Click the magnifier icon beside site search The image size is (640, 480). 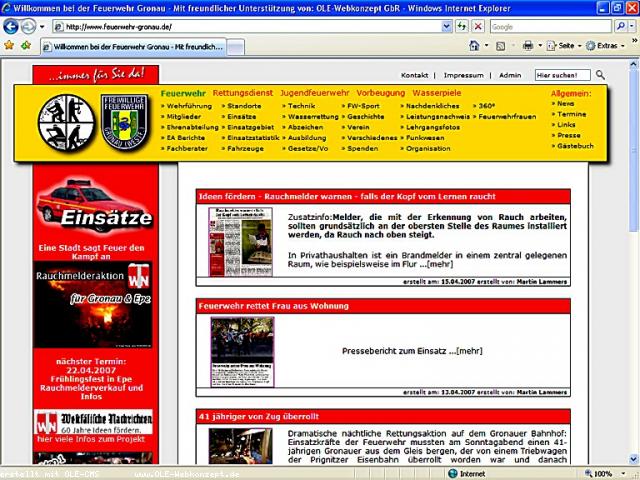point(601,75)
